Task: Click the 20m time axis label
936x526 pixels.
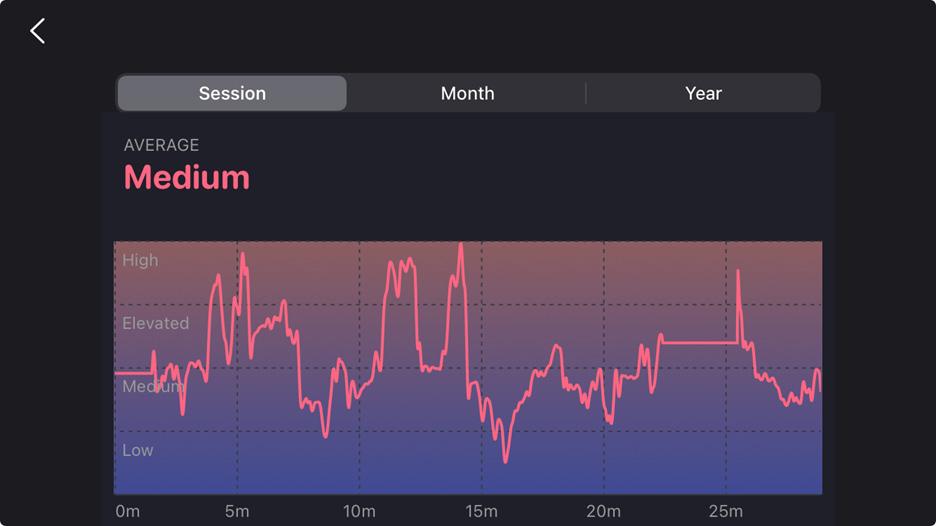Action: (603, 511)
